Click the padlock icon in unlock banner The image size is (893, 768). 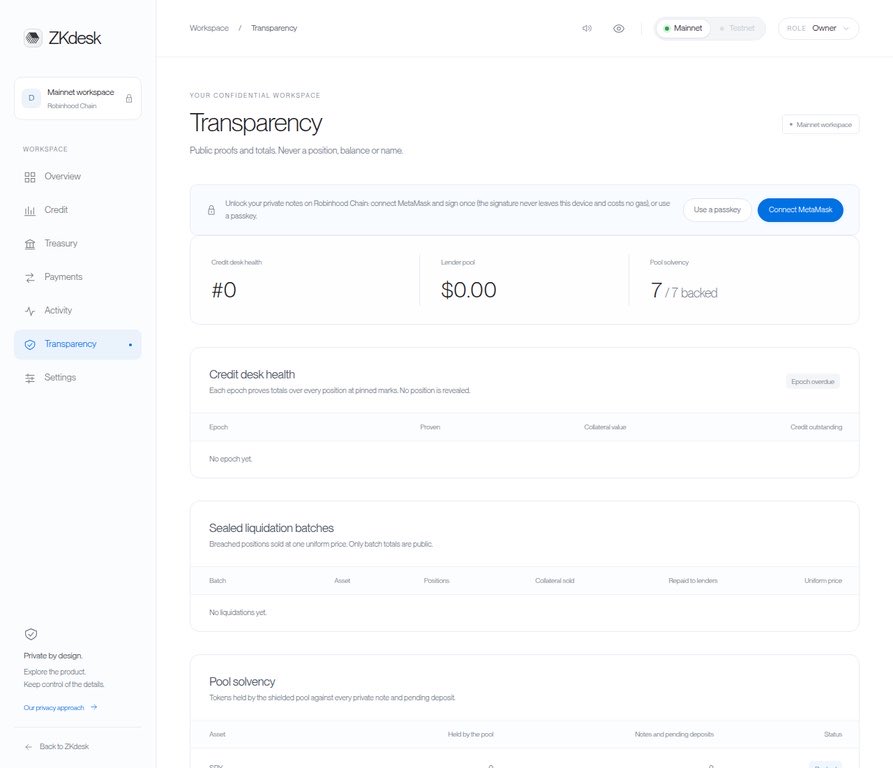[211, 210]
